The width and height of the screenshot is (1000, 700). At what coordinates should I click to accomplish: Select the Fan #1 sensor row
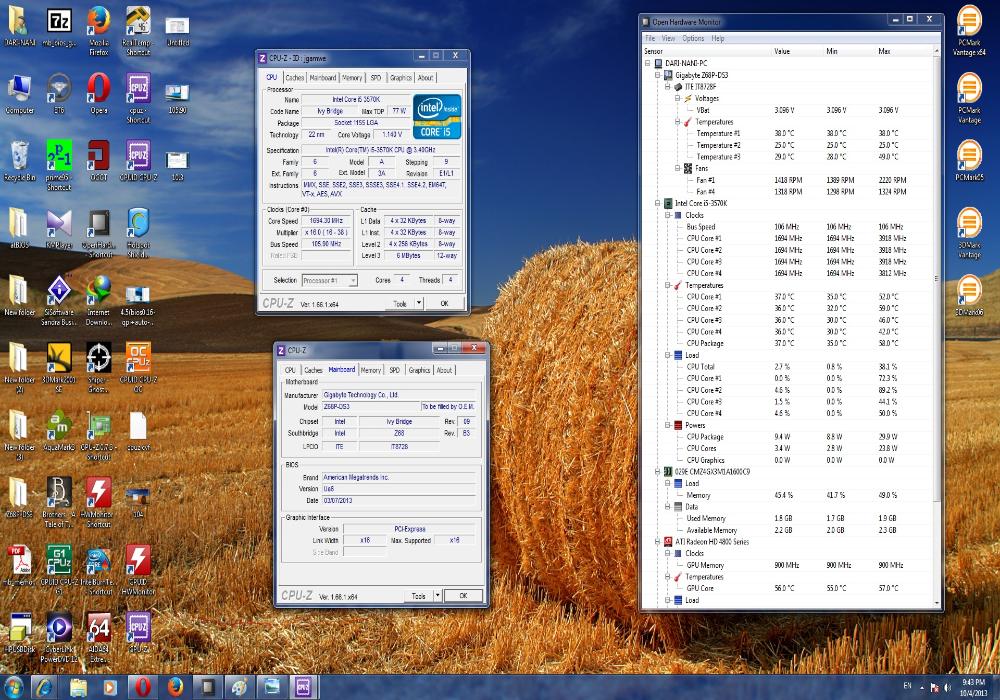[790, 180]
